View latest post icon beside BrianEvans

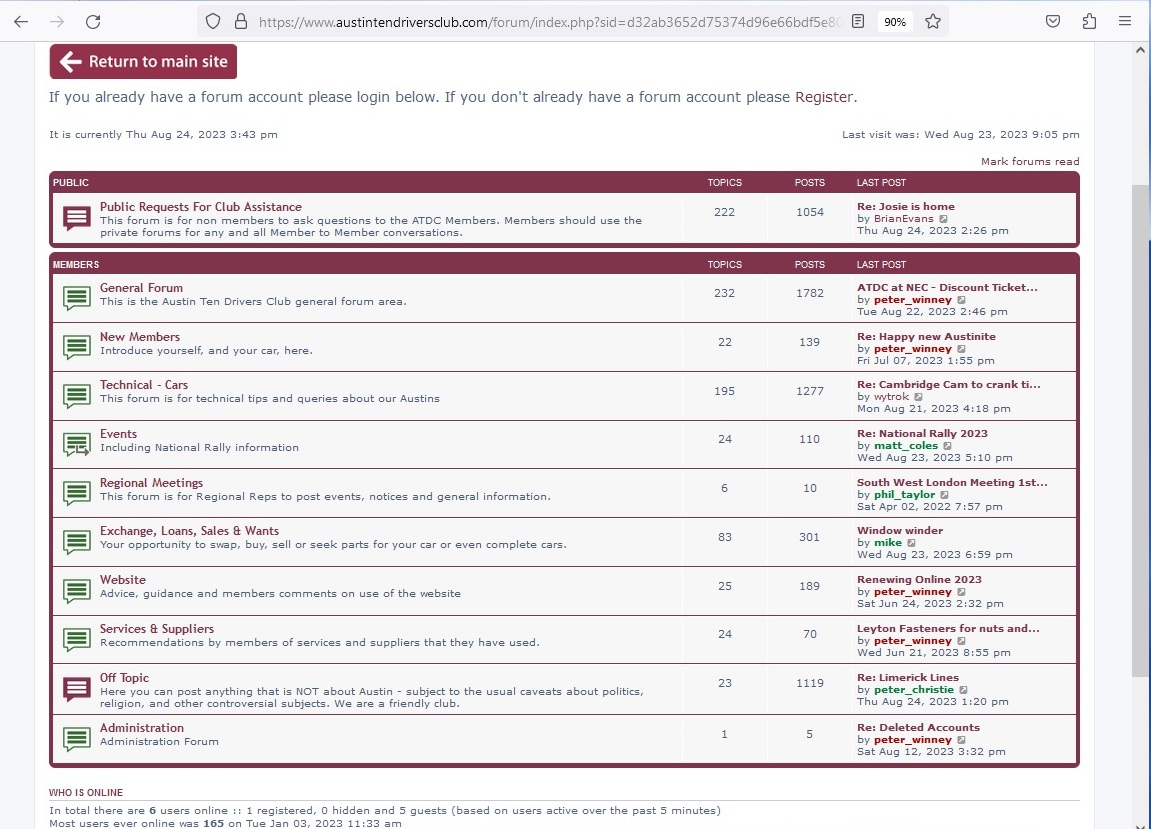[944, 219]
